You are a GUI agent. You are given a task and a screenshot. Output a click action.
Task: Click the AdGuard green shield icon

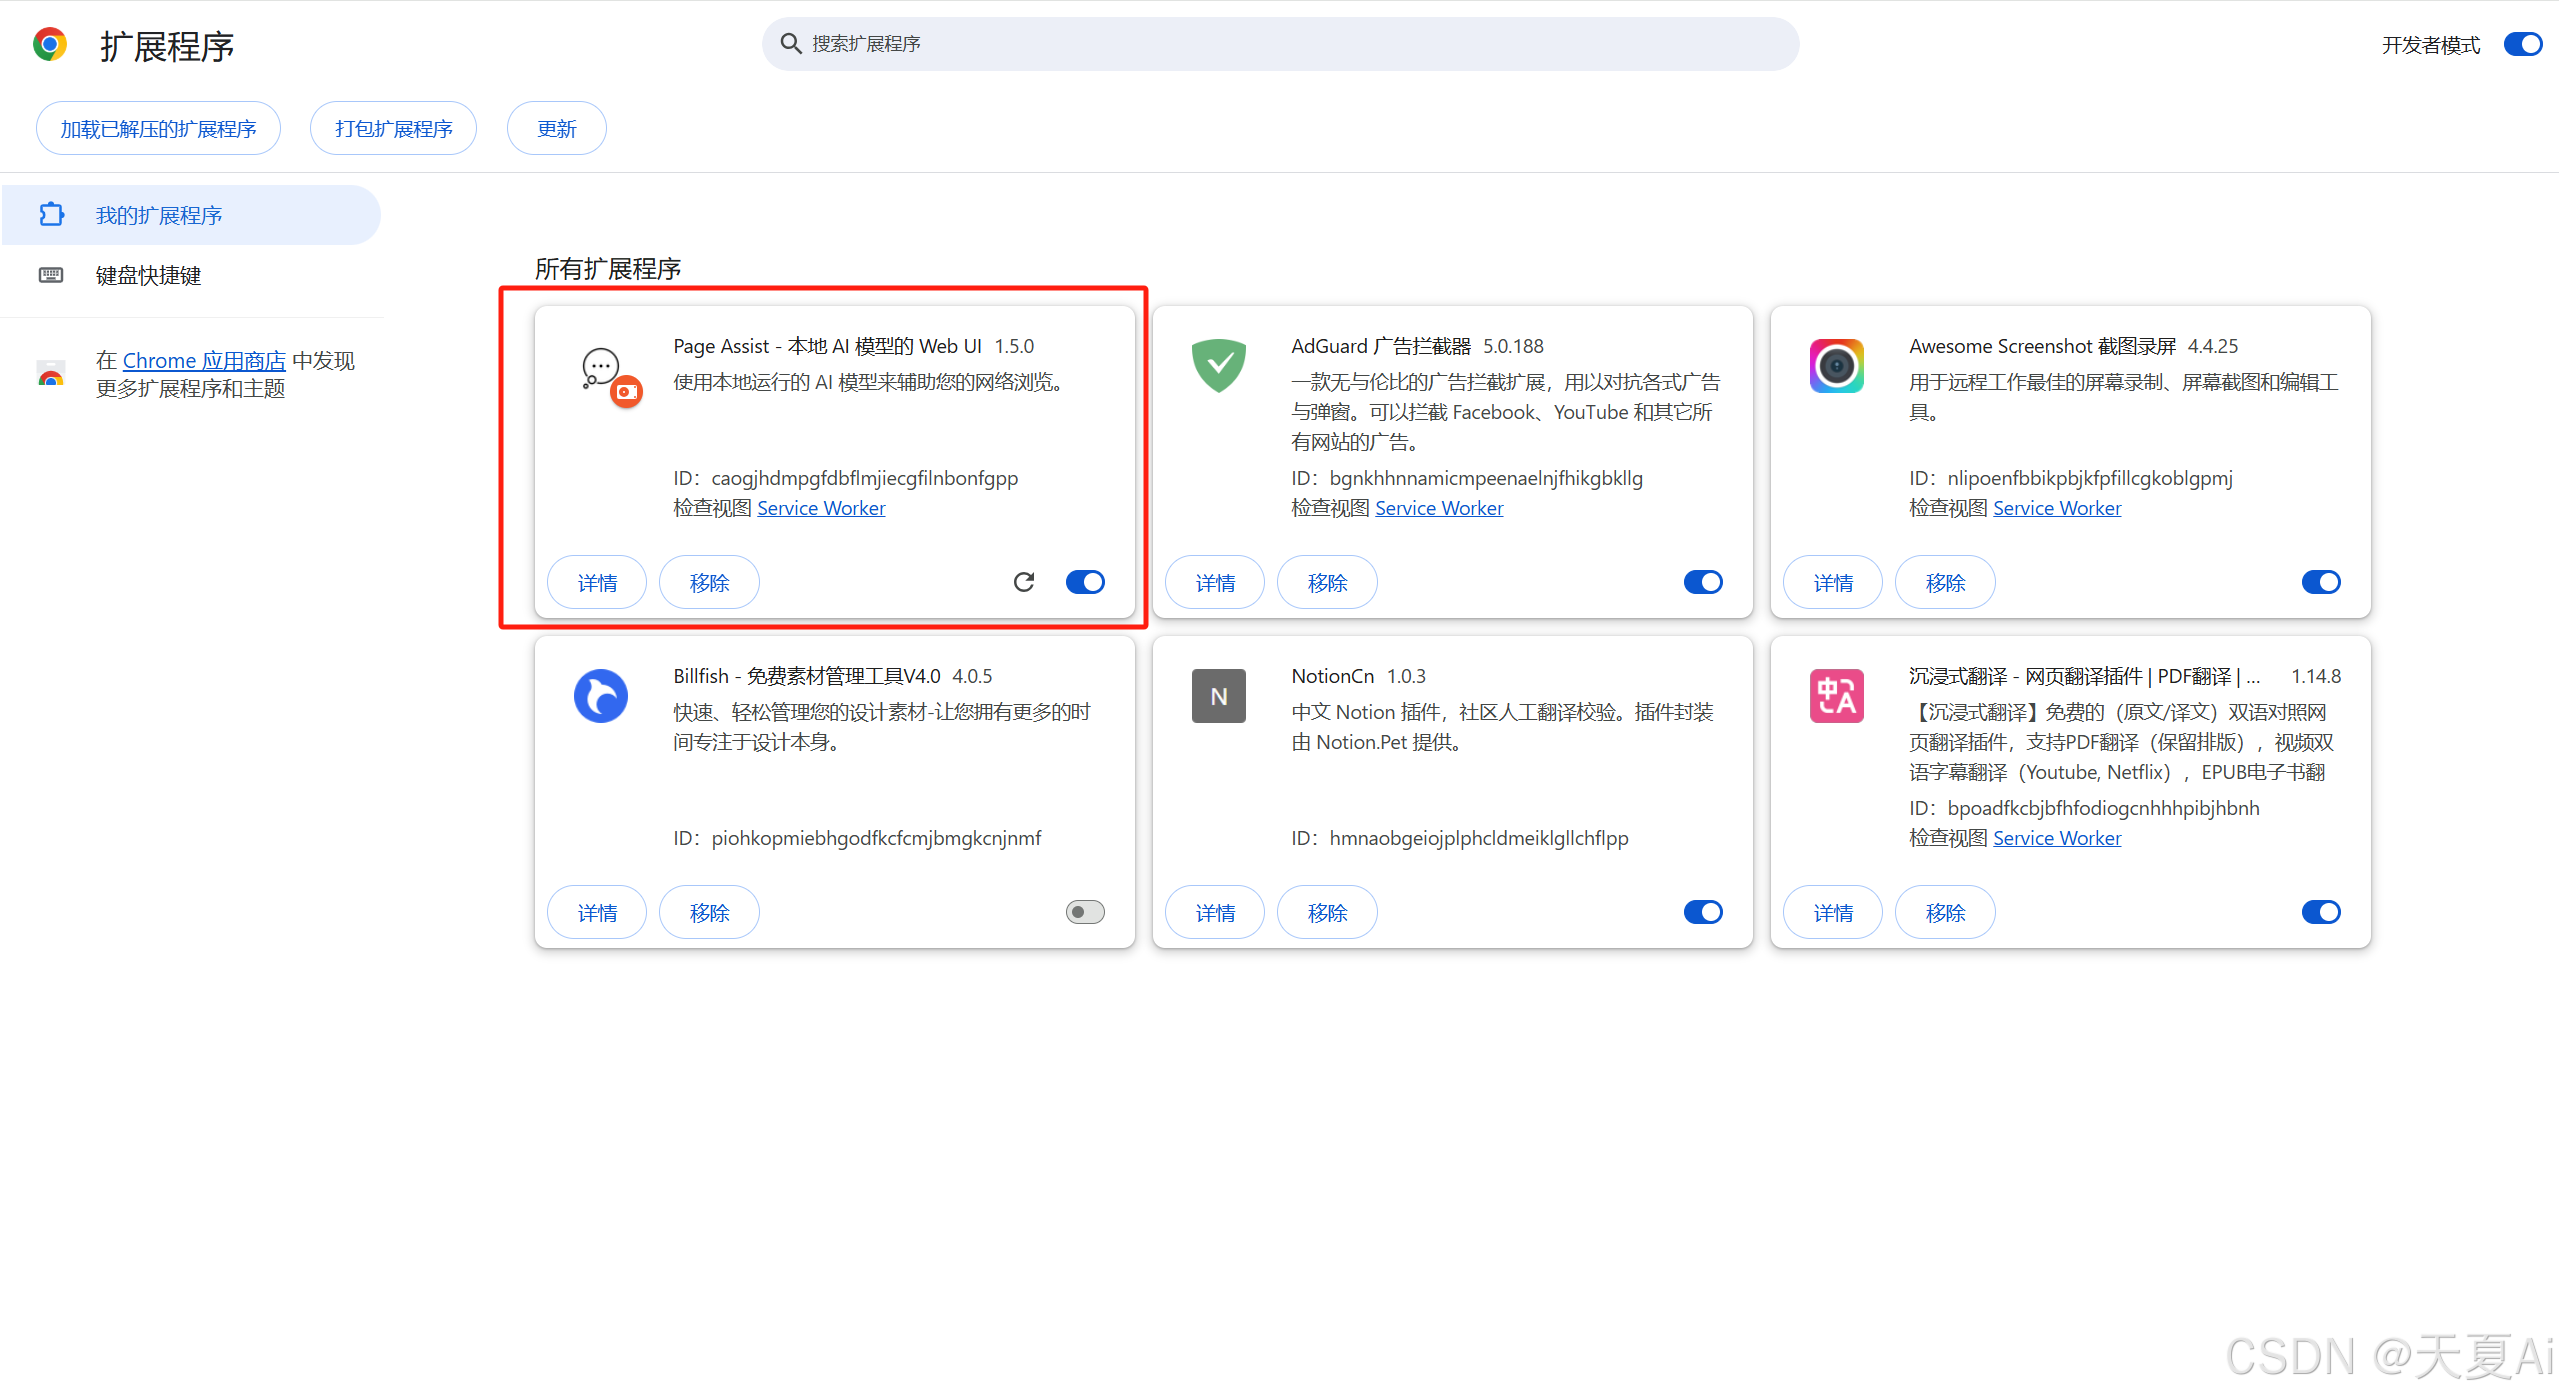(x=1218, y=366)
